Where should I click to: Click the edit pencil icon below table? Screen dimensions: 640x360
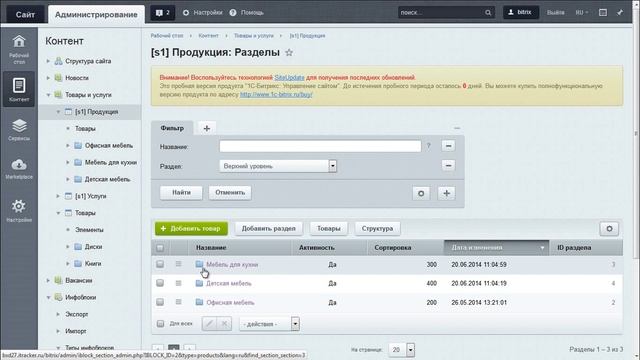(x=209, y=324)
